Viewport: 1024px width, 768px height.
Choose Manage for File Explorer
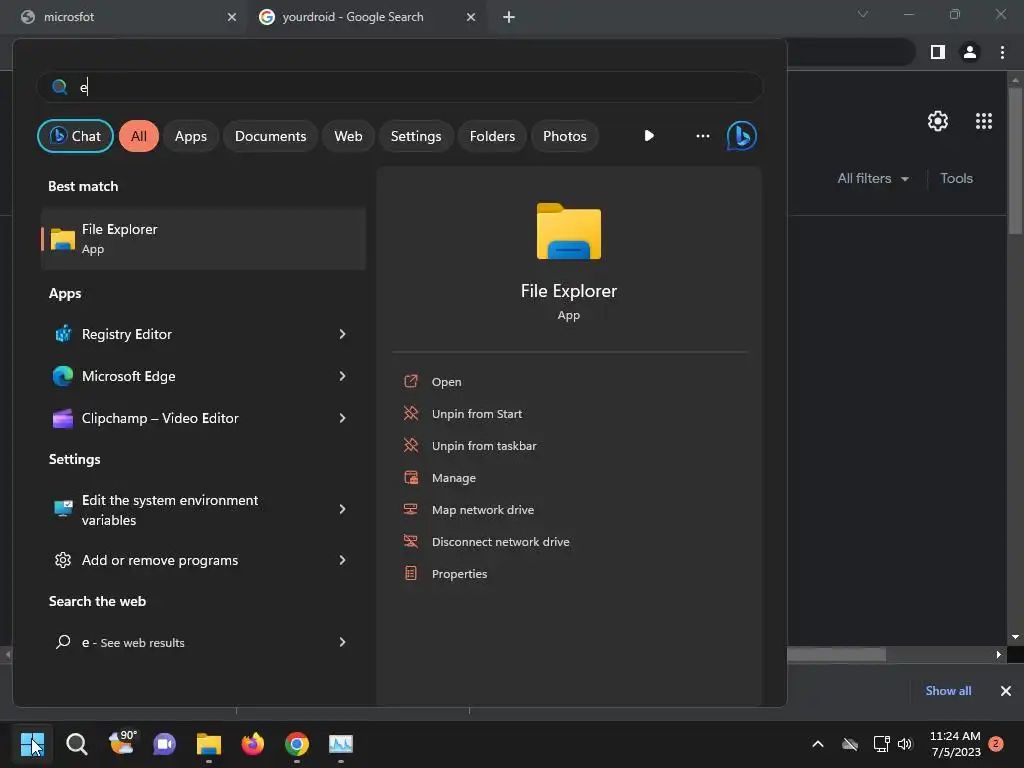(454, 478)
